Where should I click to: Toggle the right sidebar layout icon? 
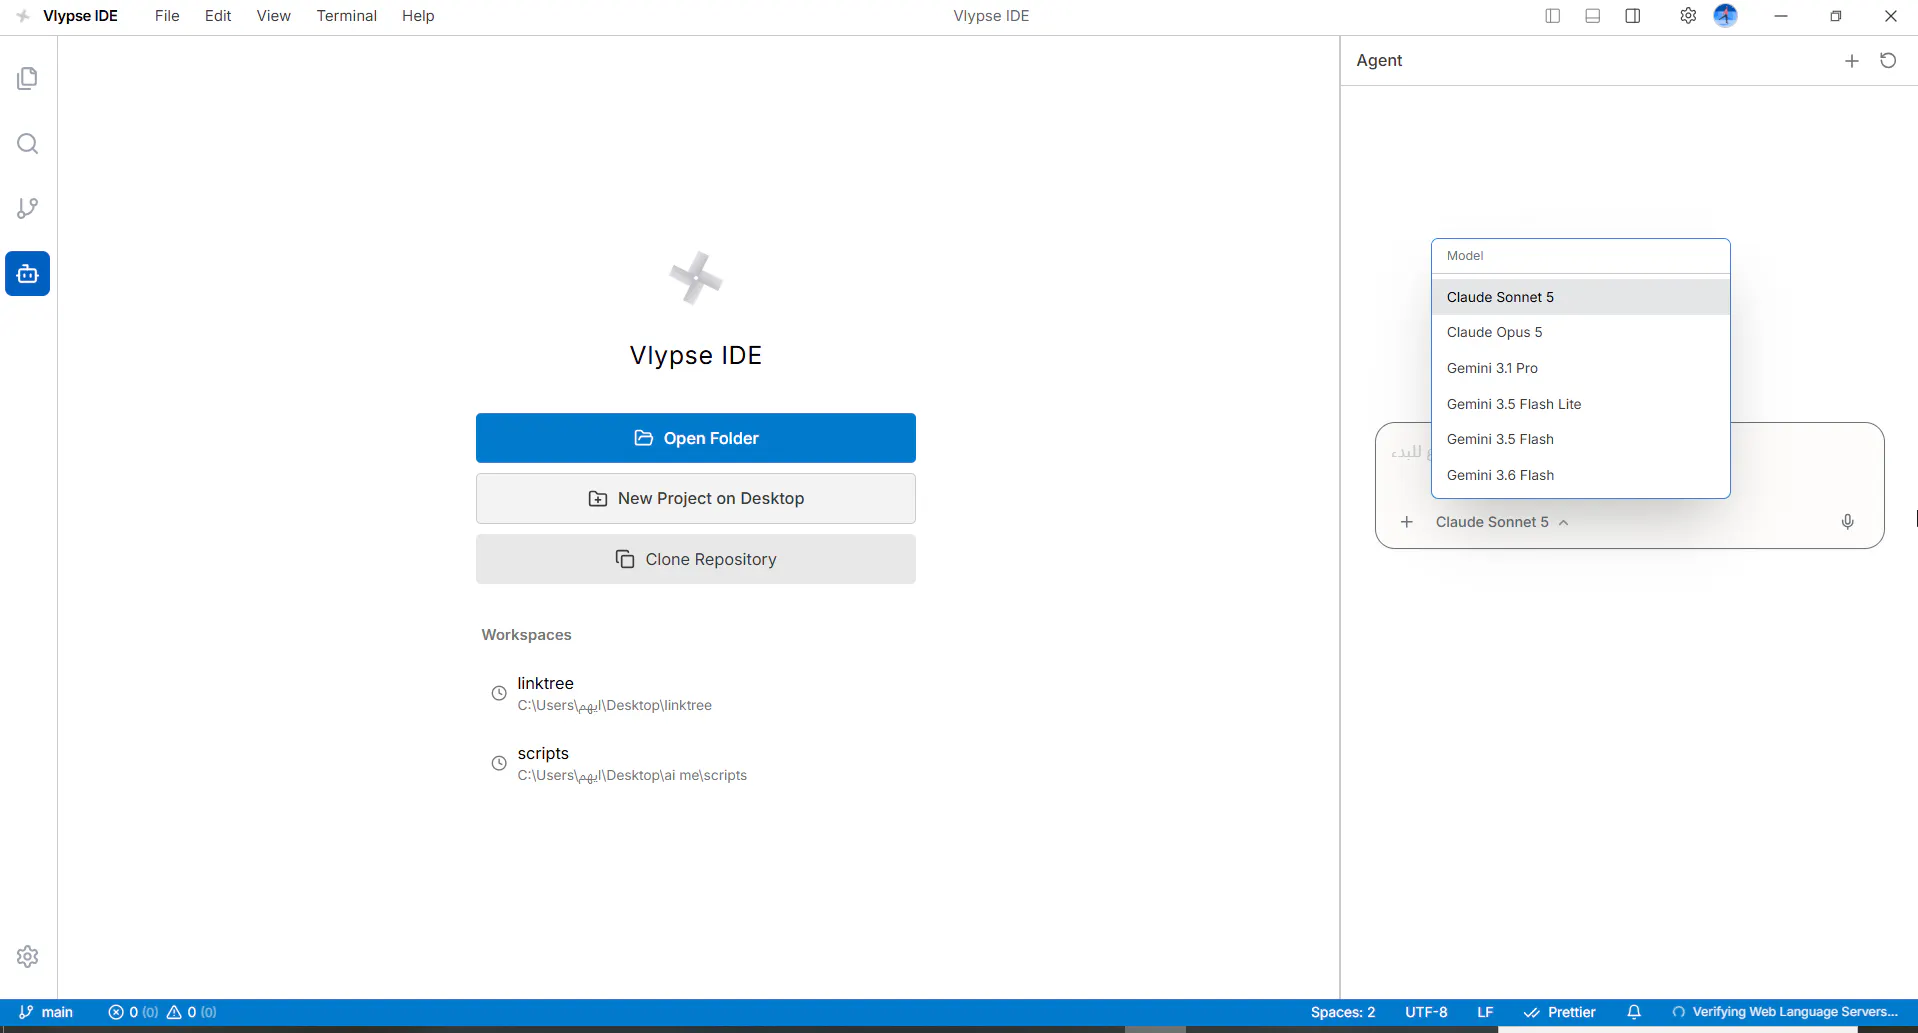click(x=1633, y=16)
